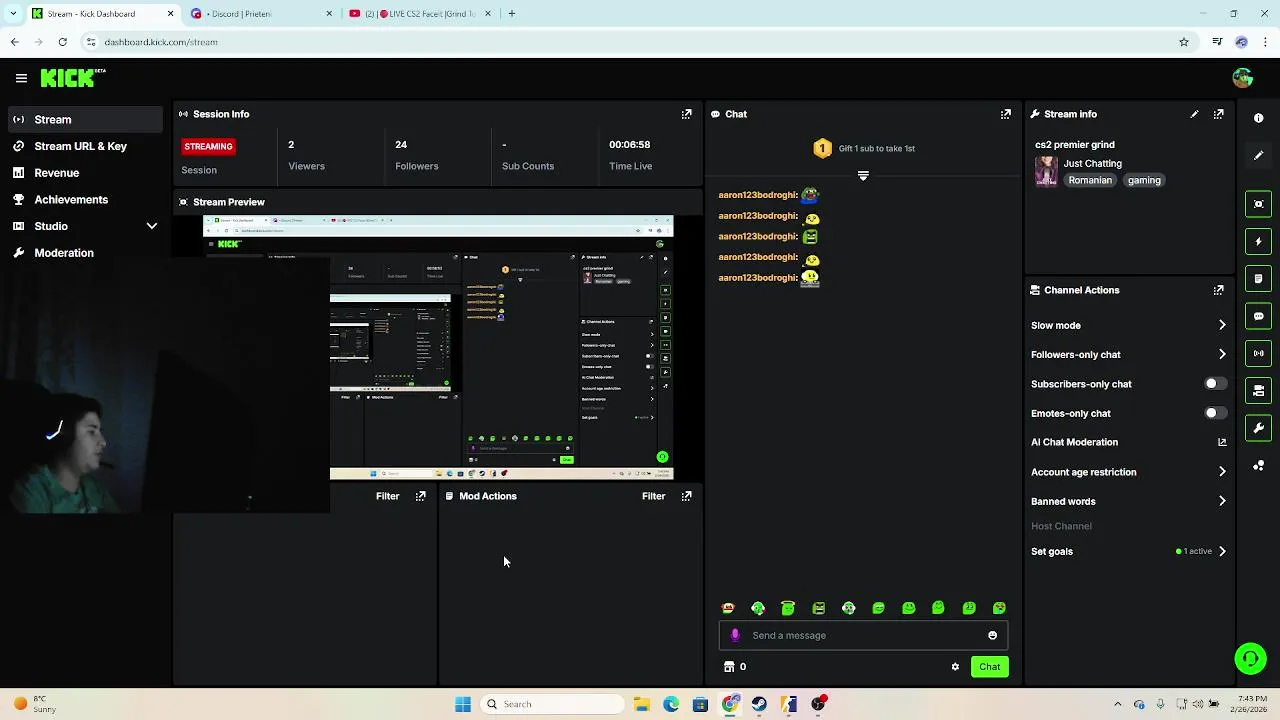The height and width of the screenshot is (720, 1280).
Task: Open the chat shop icon with count 0
Action: [735, 667]
